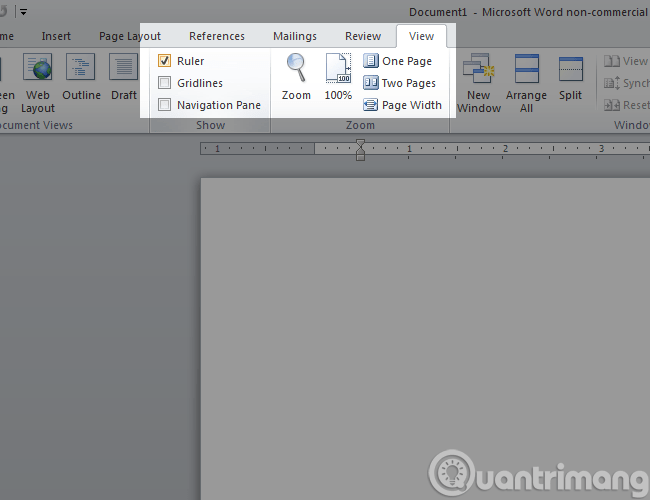650x500 pixels.
Task: Open the Insert tab
Action: point(56,36)
